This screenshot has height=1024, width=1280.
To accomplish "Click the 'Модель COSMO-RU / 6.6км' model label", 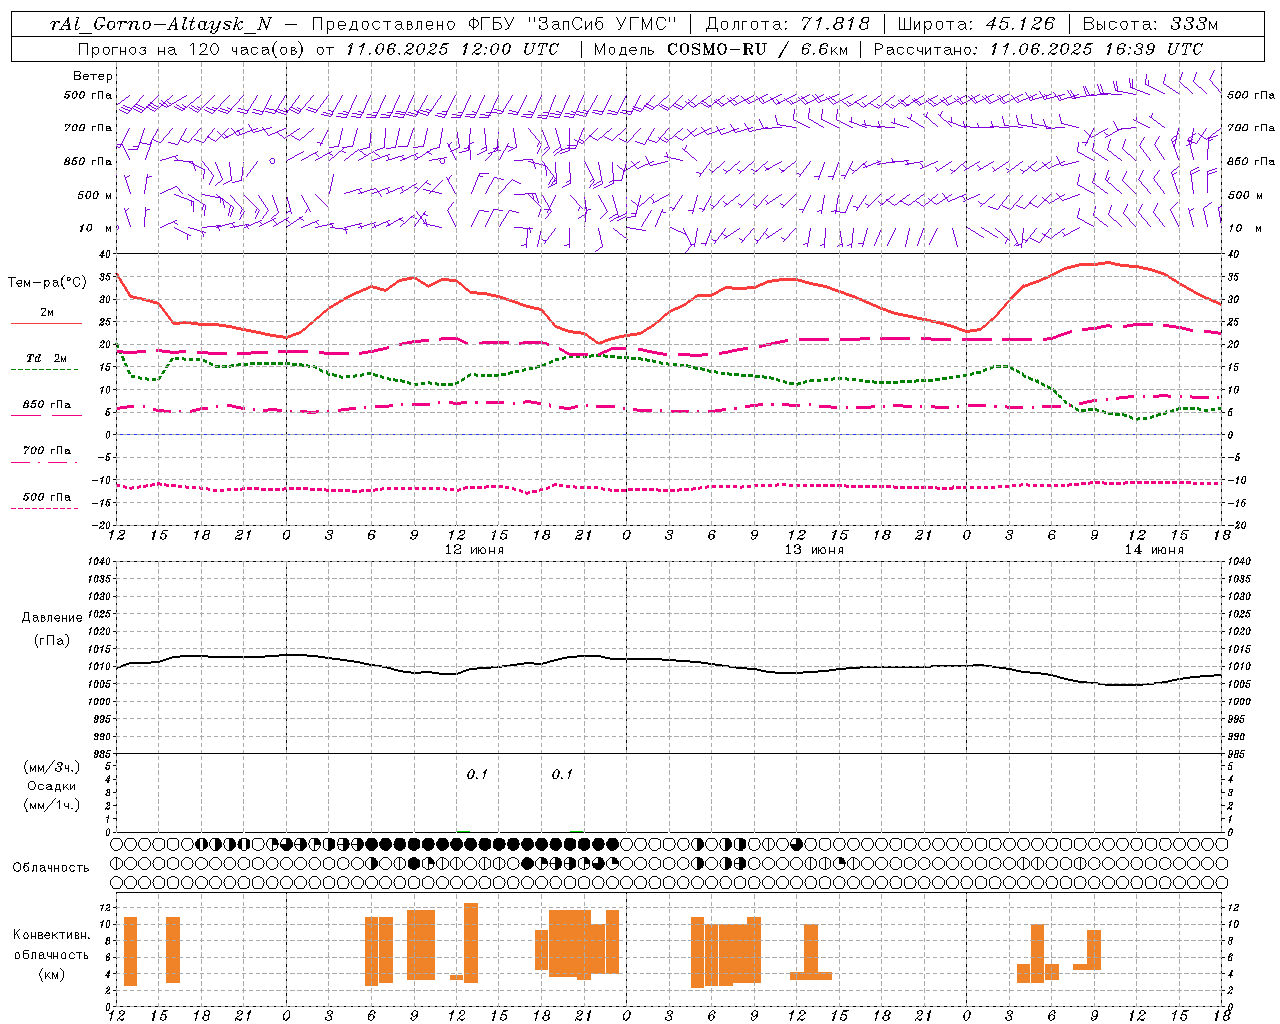I will pos(721,49).
